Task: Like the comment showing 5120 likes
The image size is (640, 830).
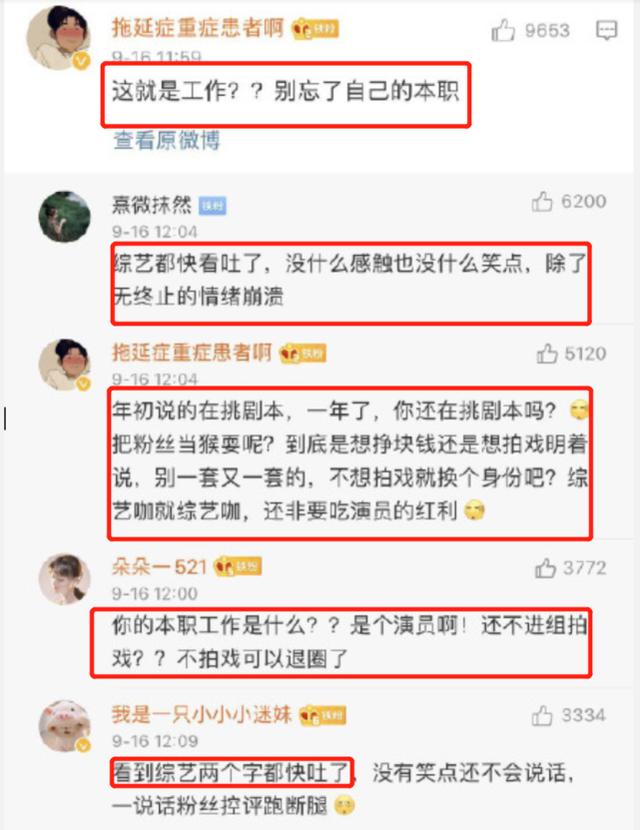Action: click(x=547, y=354)
